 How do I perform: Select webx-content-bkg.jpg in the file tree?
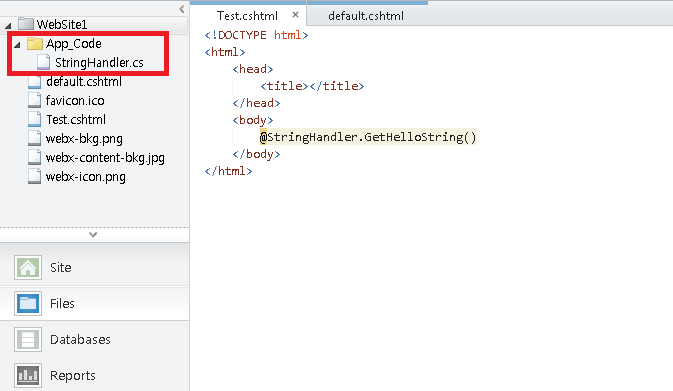105,158
